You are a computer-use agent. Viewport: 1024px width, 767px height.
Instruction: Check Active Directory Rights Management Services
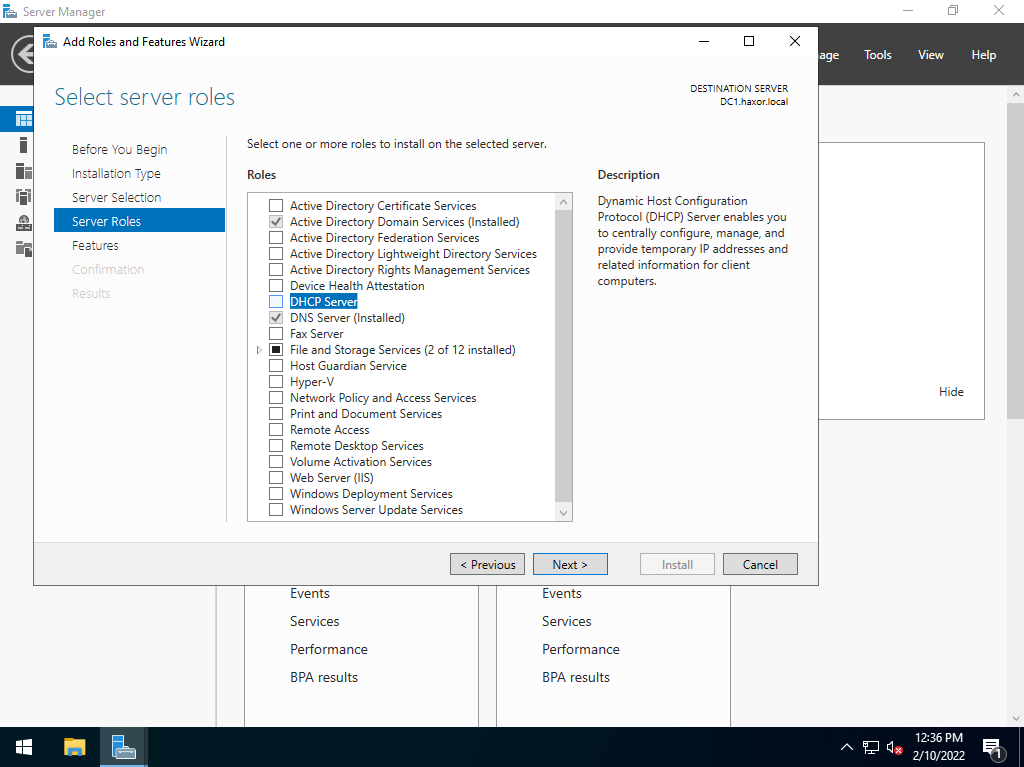(276, 270)
